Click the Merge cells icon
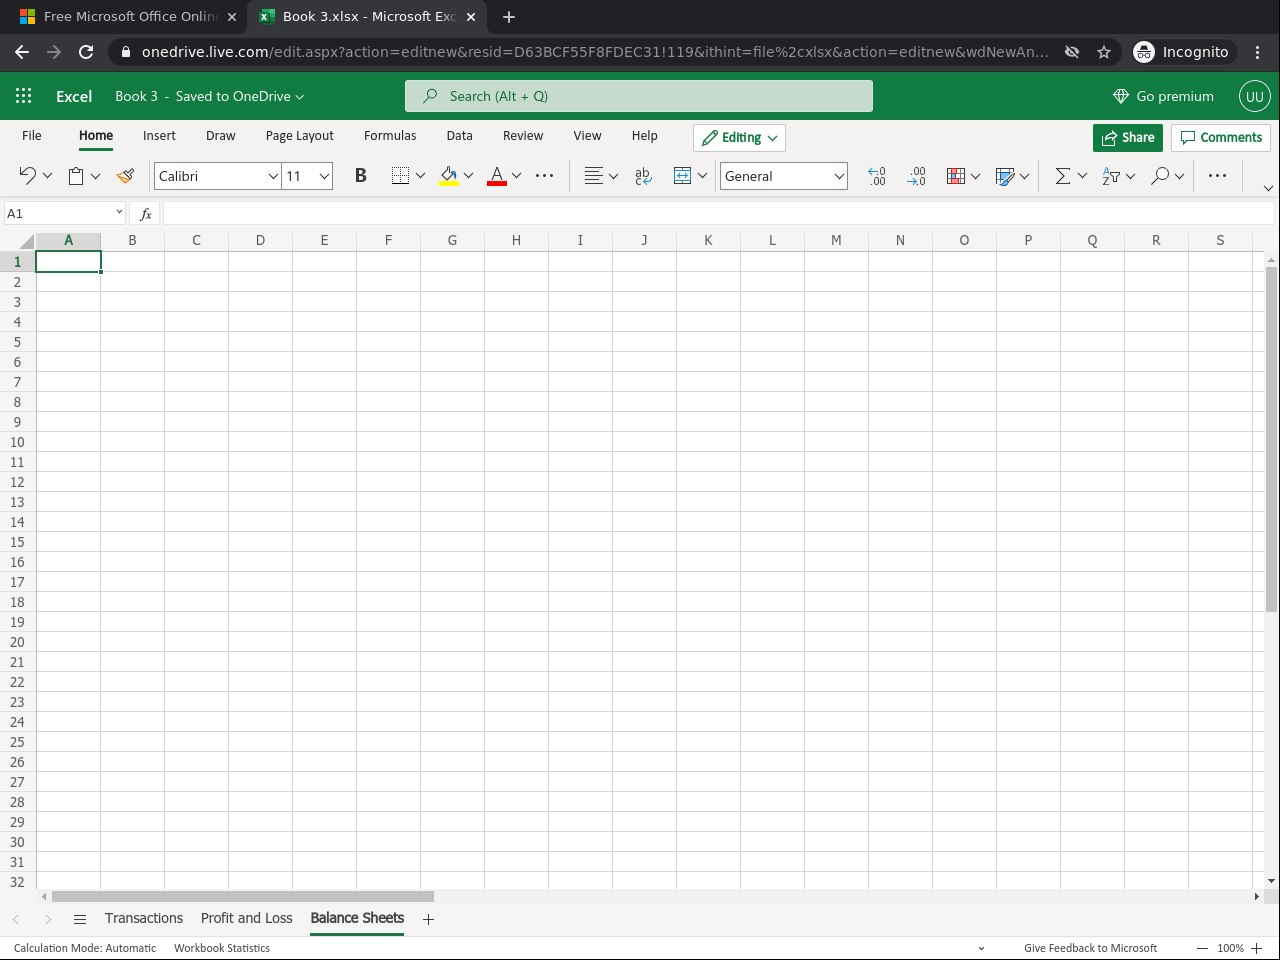 tap(682, 176)
